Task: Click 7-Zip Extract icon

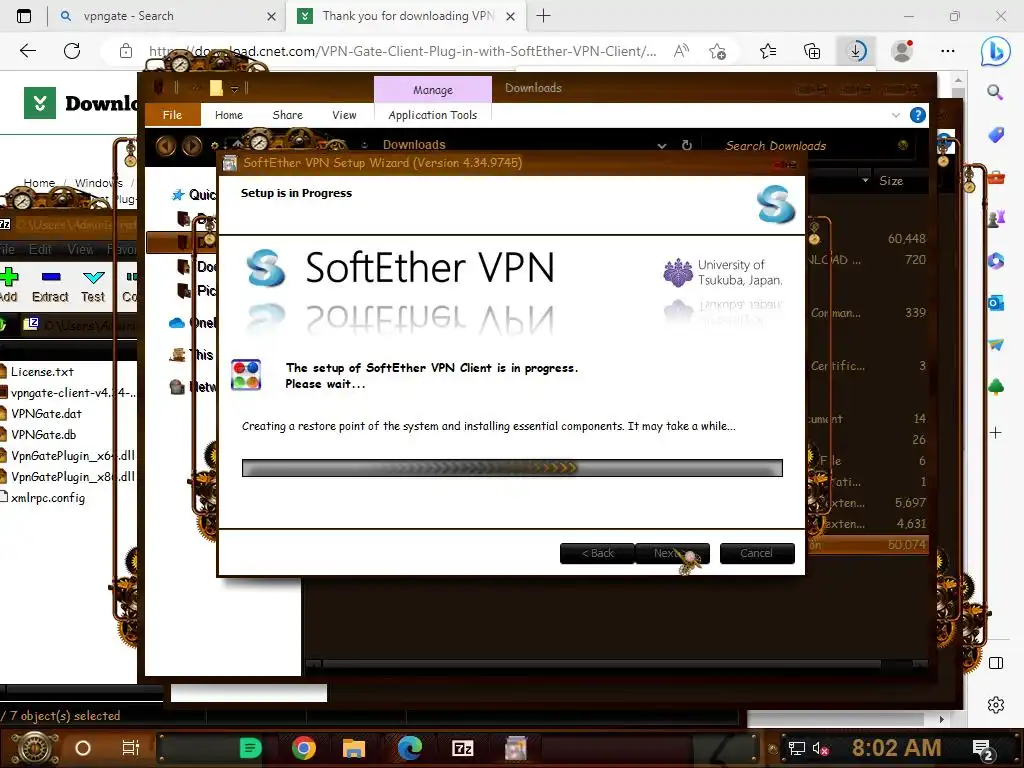Action: point(50,285)
